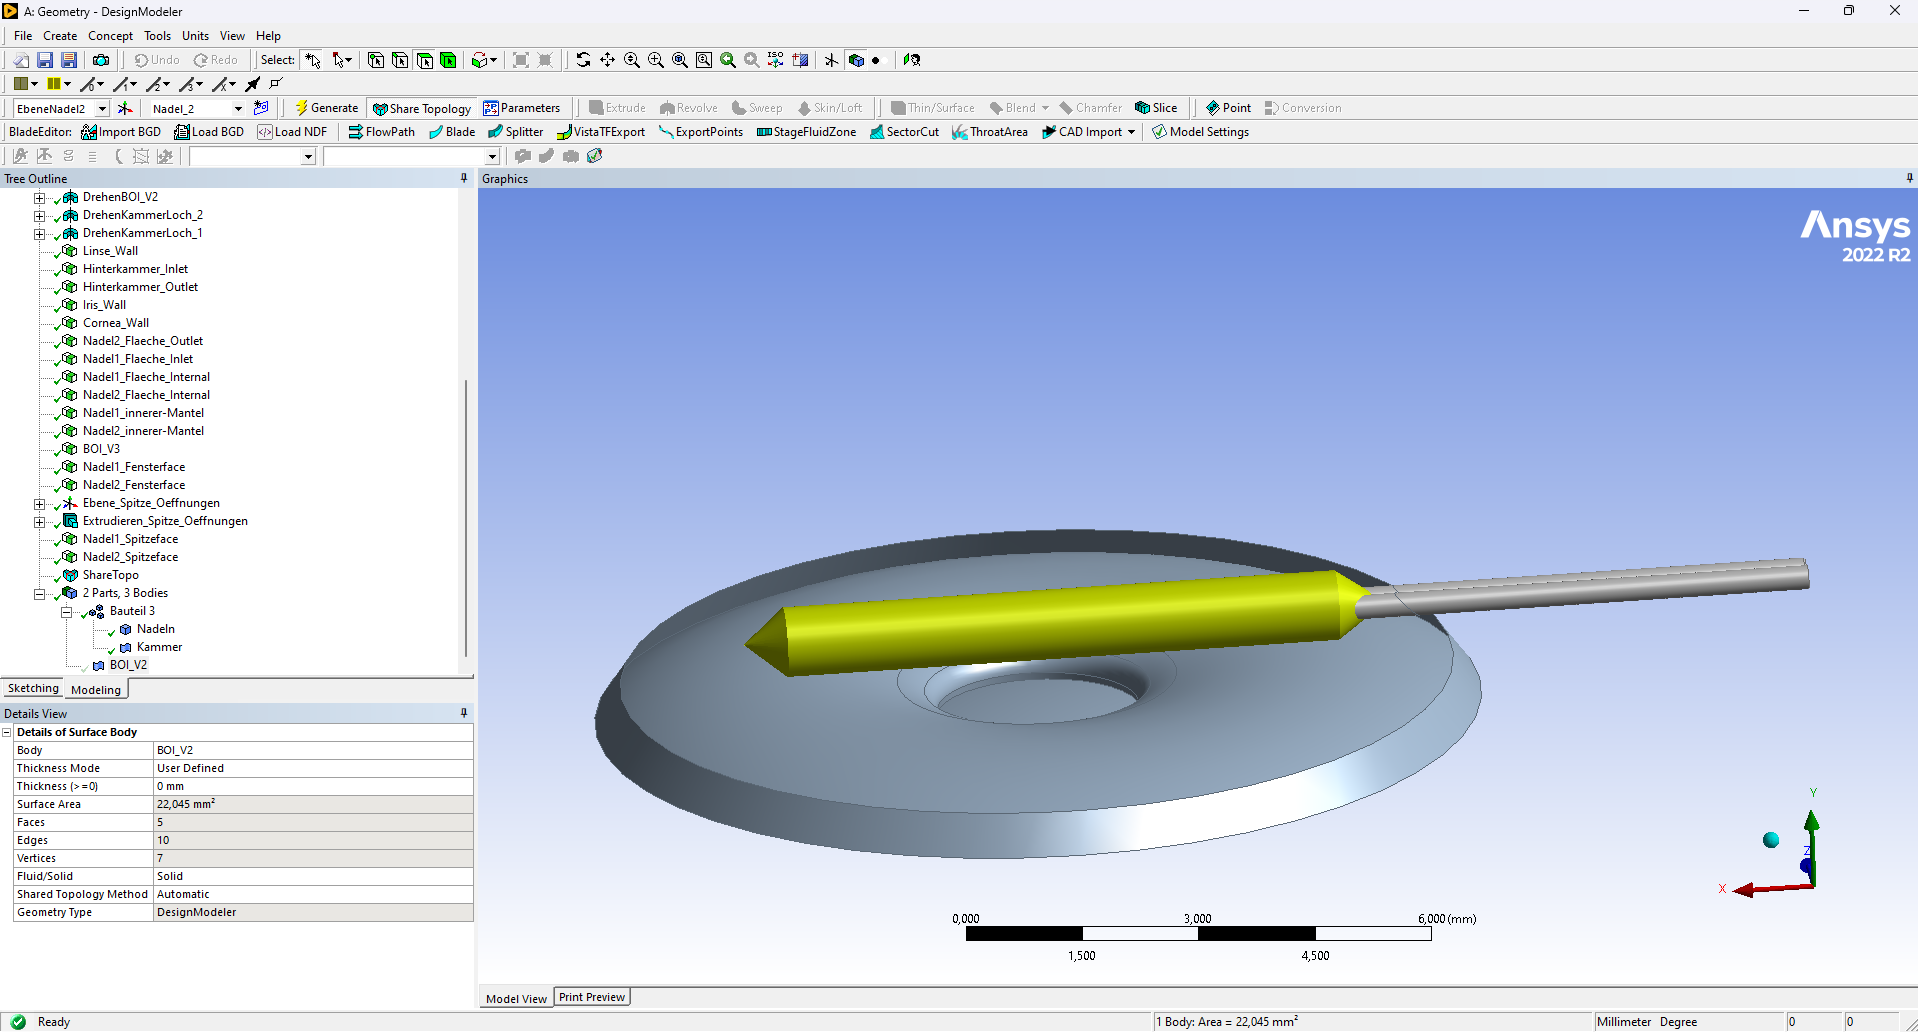Click the Slice tool
The image size is (1918, 1032).
tap(1156, 108)
